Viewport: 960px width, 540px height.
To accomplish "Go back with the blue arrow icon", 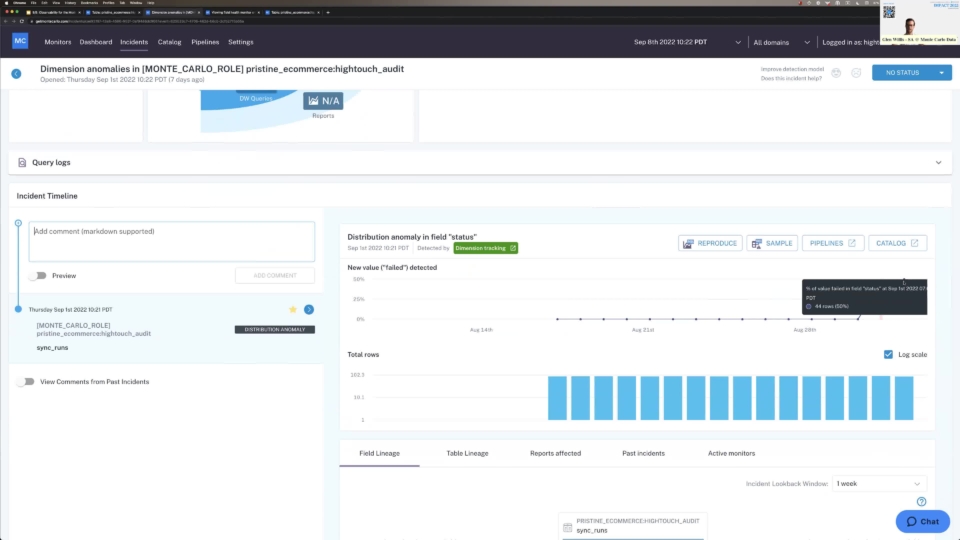I will click(x=17, y=73).
